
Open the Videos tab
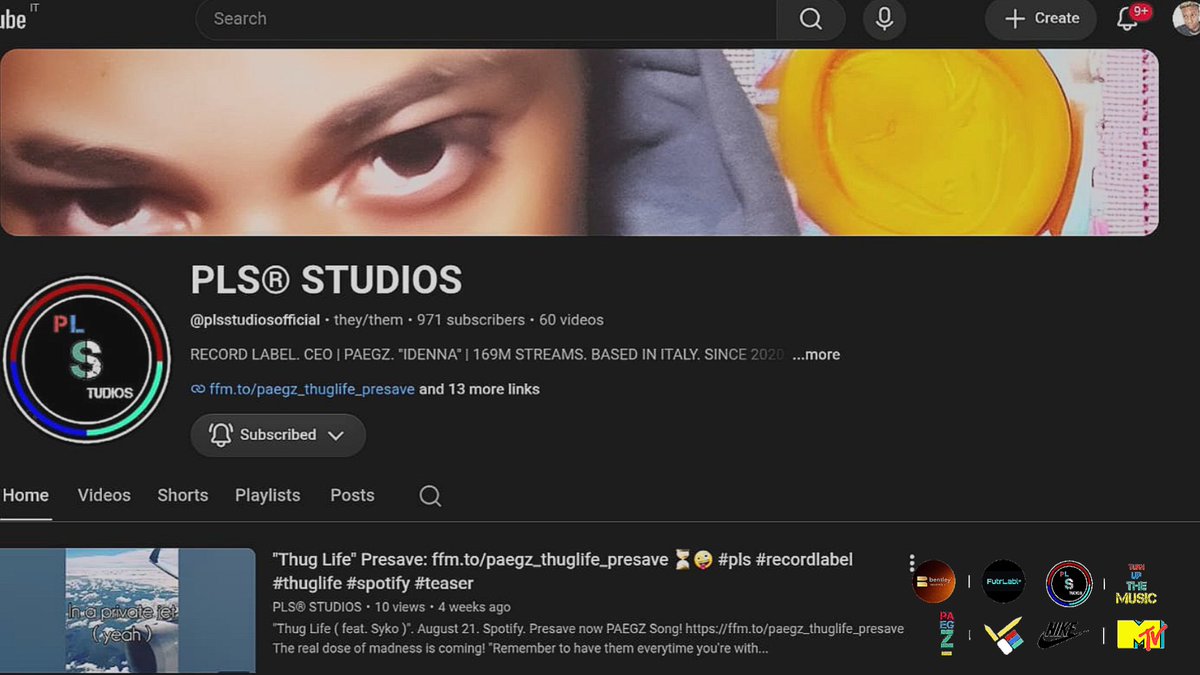(104, 495)
